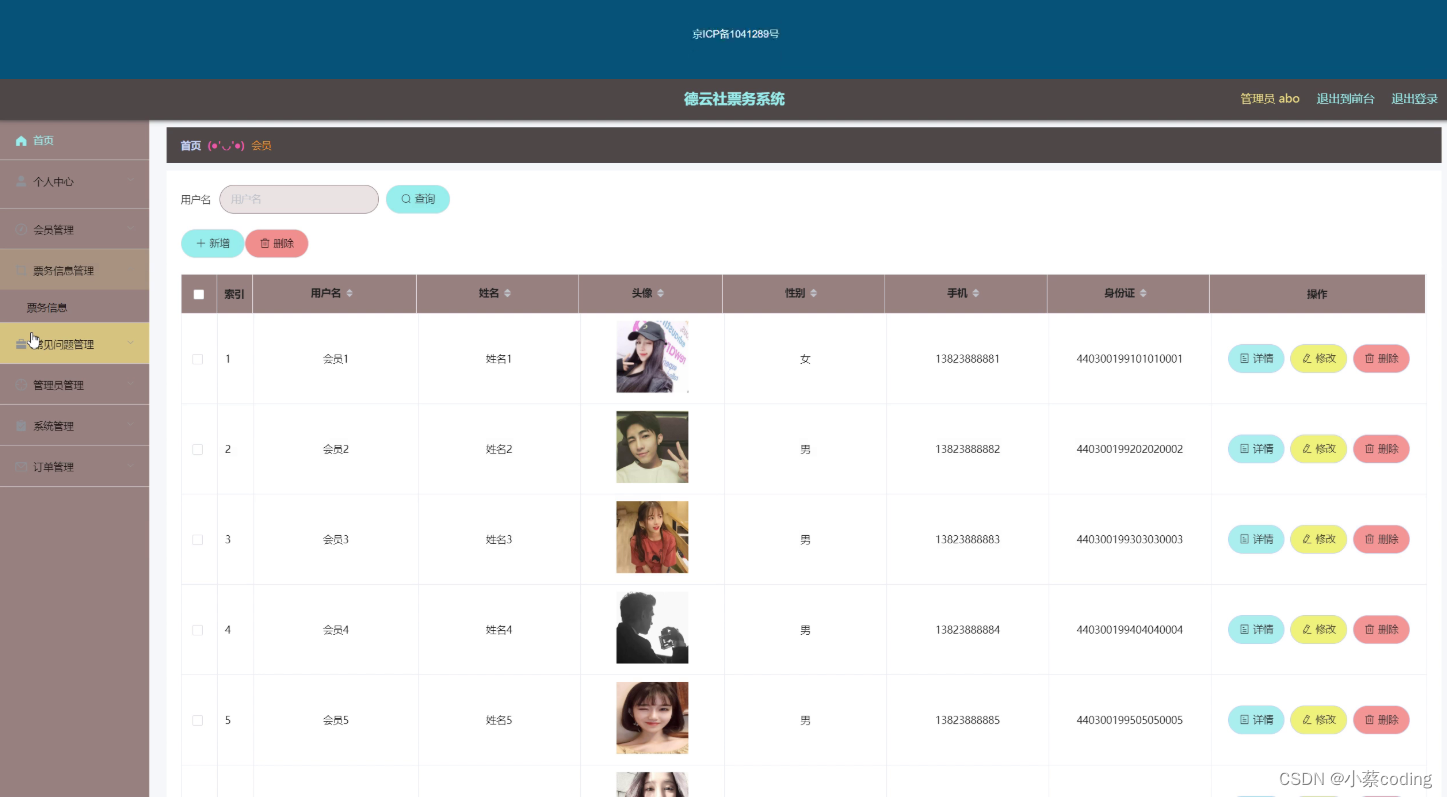Go to 首页 via the breadcrumb
The image size is (1447, 798).
tap(190, 146)
